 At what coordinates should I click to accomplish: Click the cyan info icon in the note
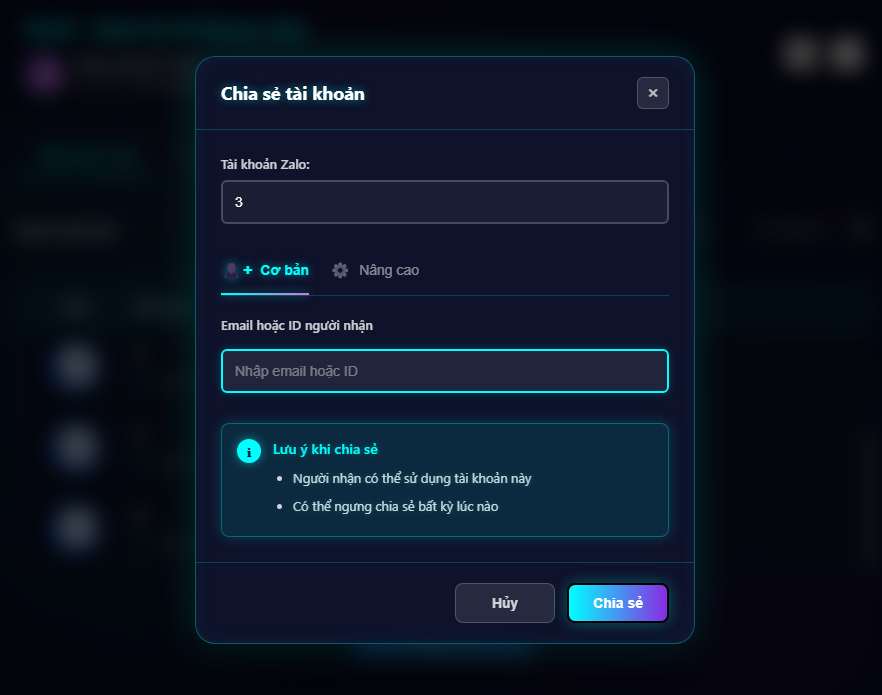pyautogui.click(x=248, y=451)
